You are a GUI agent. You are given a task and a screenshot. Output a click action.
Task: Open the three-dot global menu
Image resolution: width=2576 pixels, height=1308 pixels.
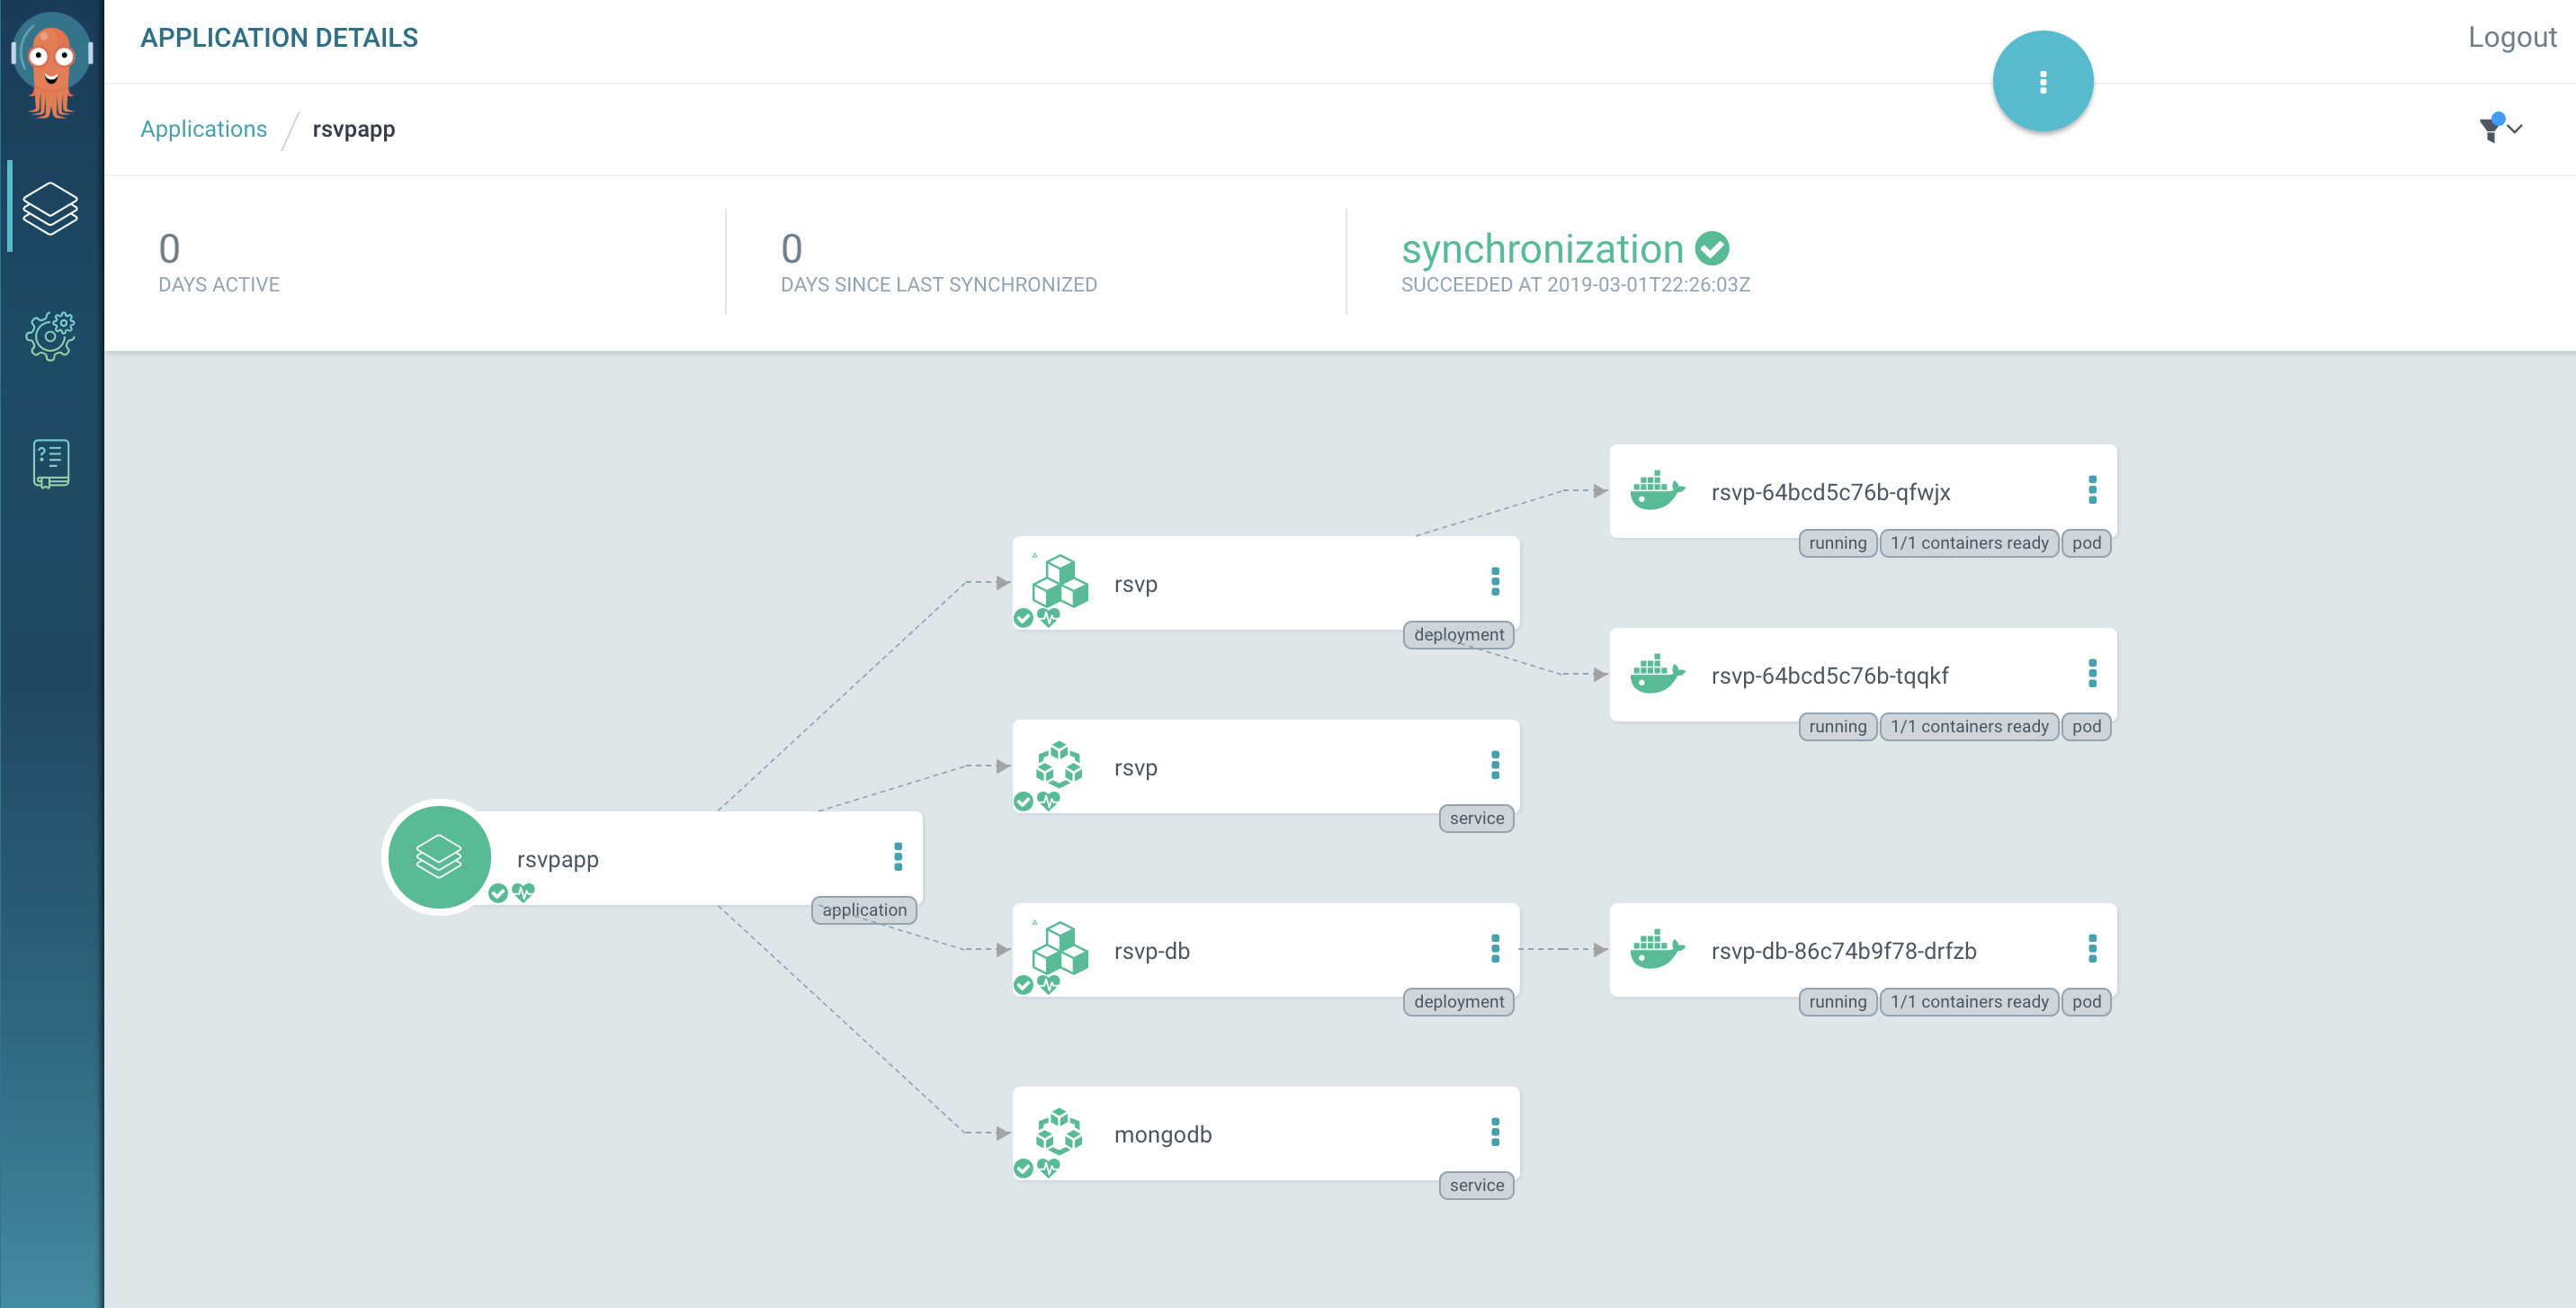pos(2043,82)
